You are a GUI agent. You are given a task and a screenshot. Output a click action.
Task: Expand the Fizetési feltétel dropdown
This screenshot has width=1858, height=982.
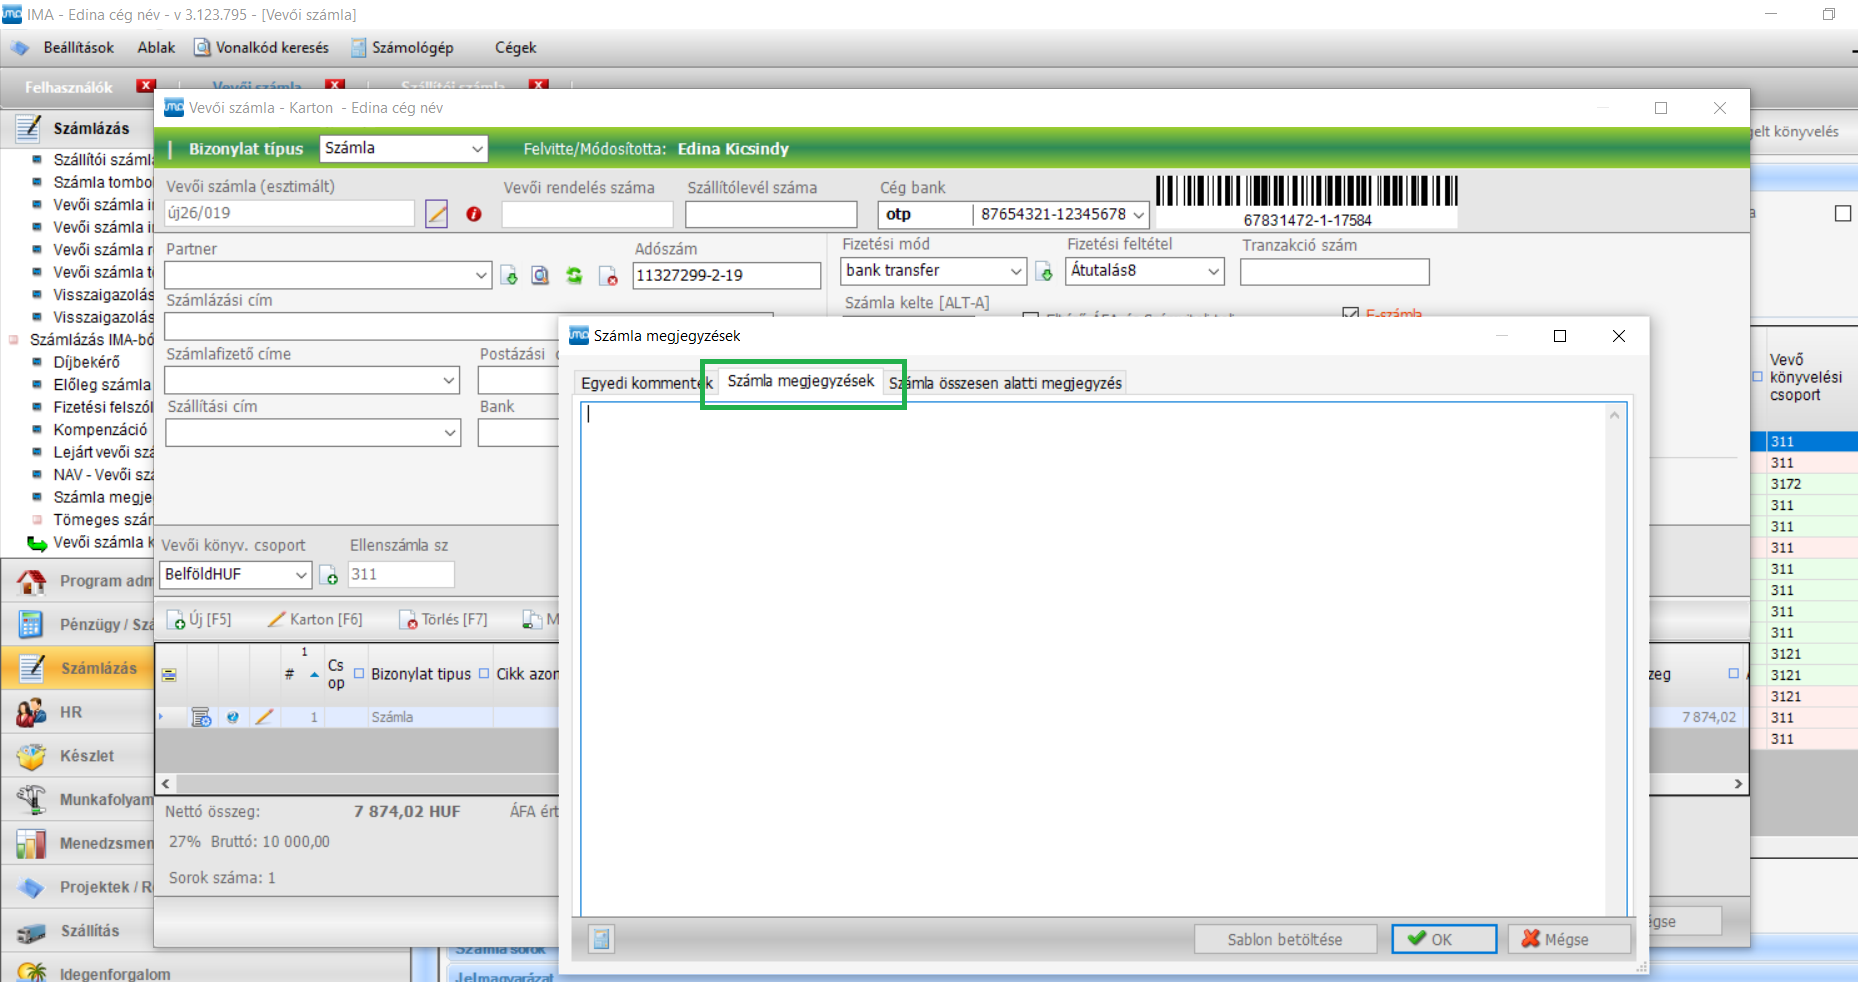1213,271
